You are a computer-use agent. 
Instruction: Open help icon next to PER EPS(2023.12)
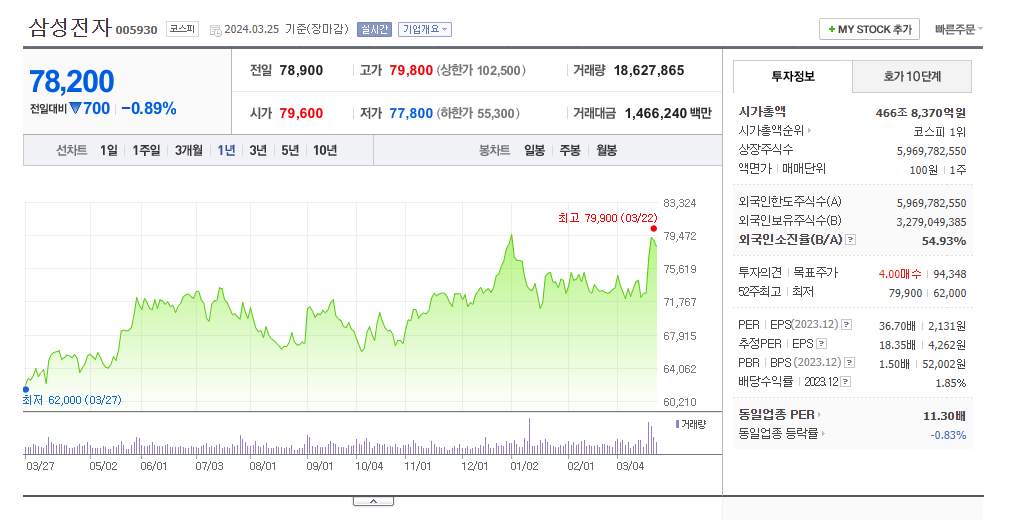point(846,324)
